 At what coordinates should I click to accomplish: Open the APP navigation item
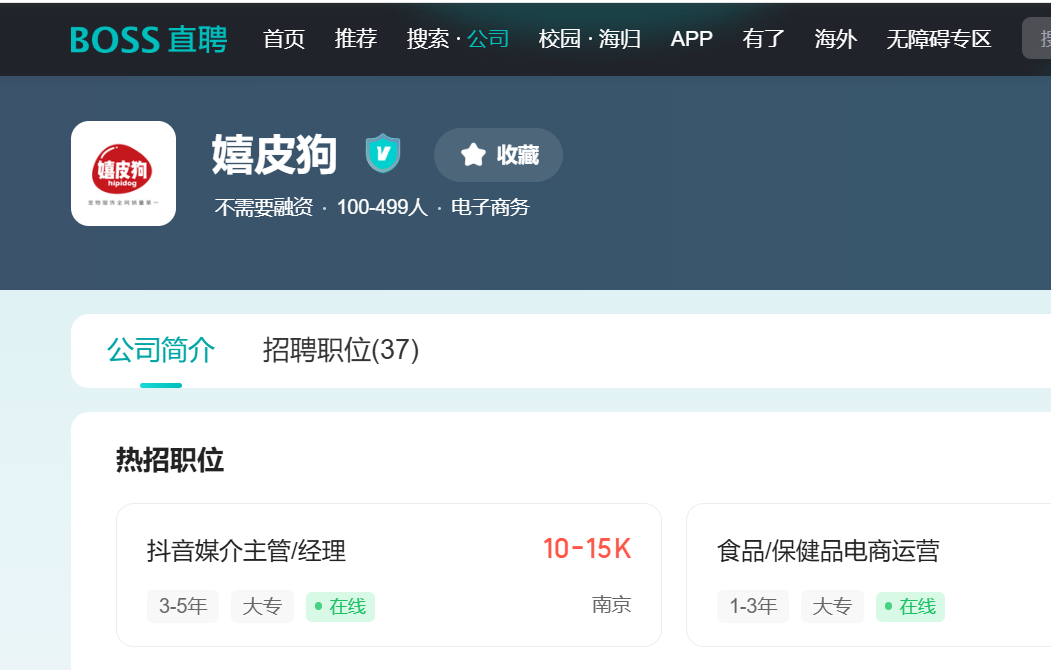[x=692, y=39]
